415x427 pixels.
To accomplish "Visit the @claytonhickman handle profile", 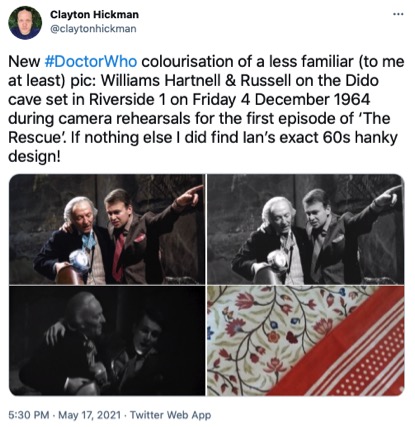I will (93, 29).
